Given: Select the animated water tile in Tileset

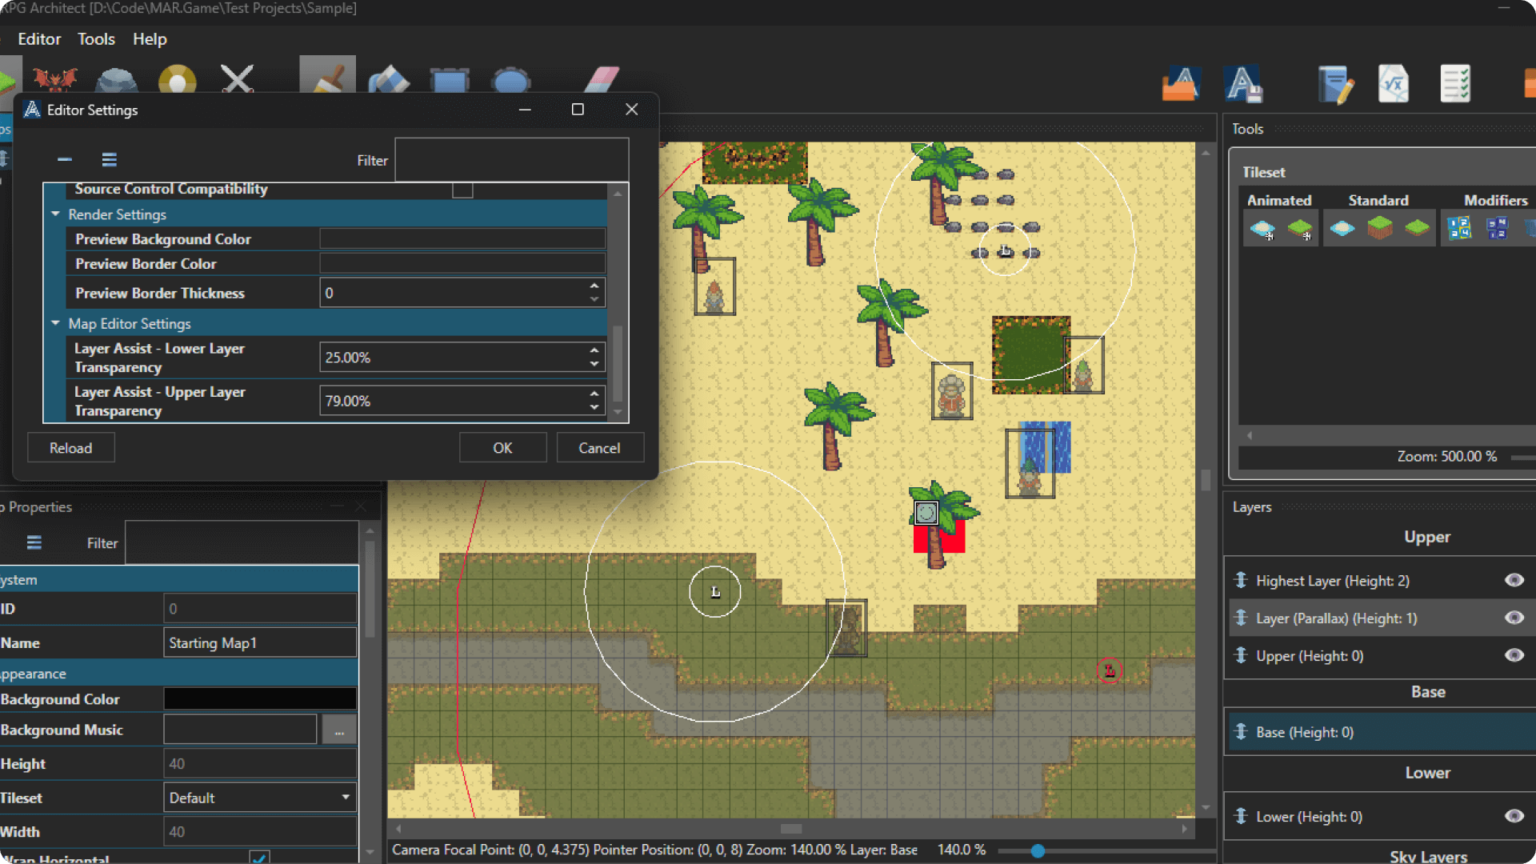Looking at the screenshot, I should [1261, 227].
